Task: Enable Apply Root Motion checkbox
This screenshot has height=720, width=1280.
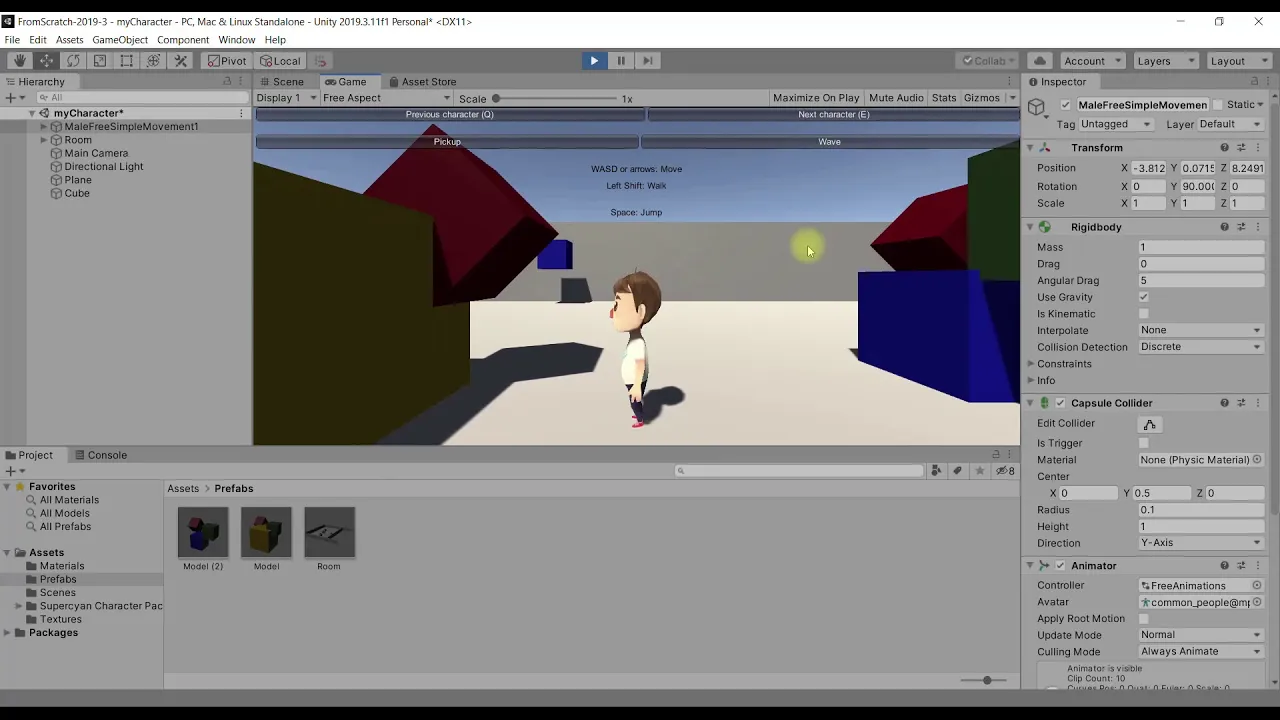Action: pos(1144,619)
